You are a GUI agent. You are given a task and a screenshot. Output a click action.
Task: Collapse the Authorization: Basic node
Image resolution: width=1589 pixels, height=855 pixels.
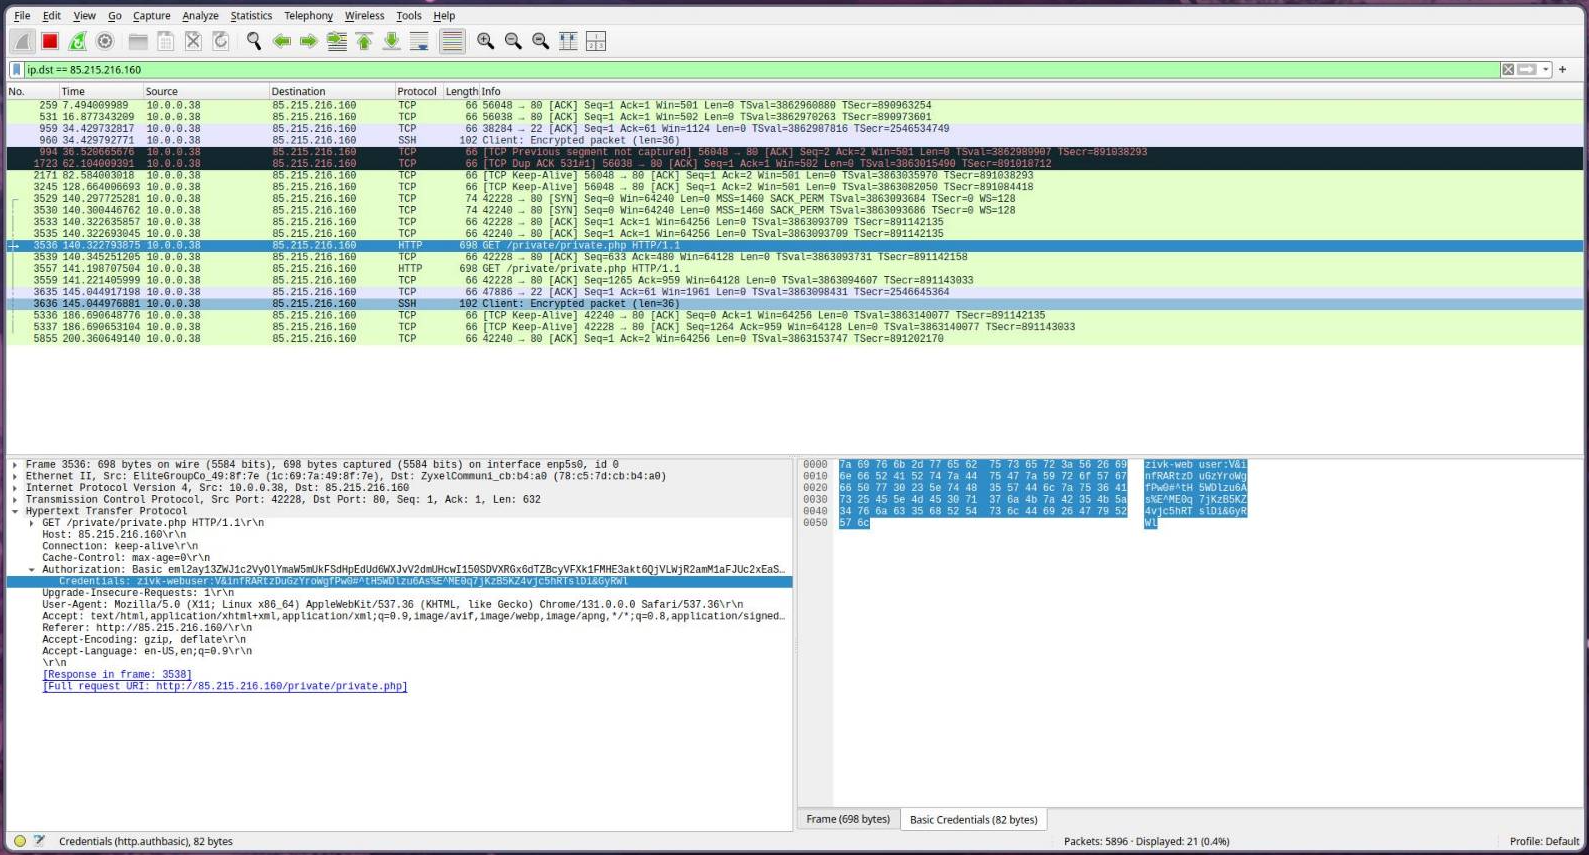point(31,570)
